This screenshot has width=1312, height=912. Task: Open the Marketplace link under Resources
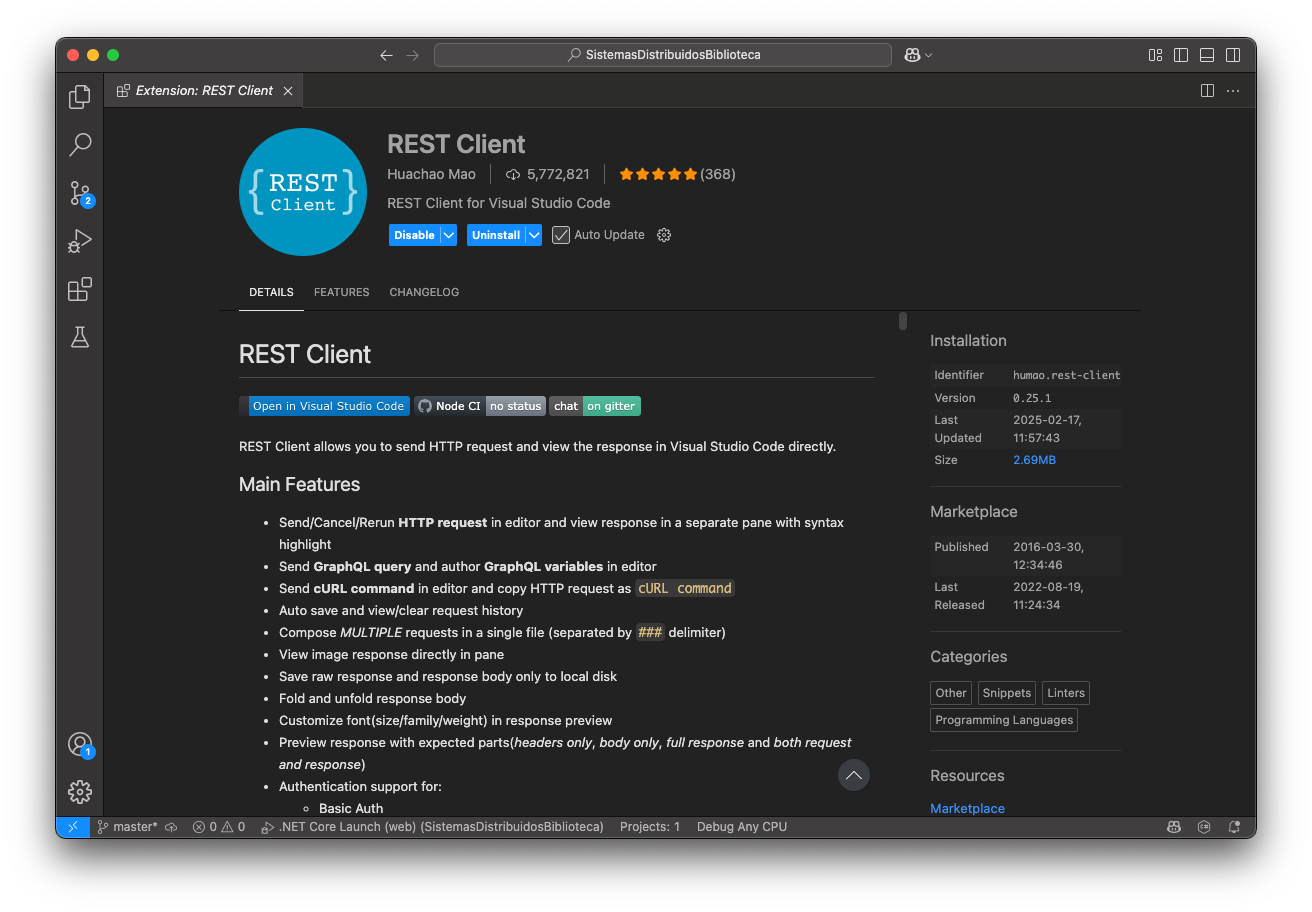coord(967,808)
